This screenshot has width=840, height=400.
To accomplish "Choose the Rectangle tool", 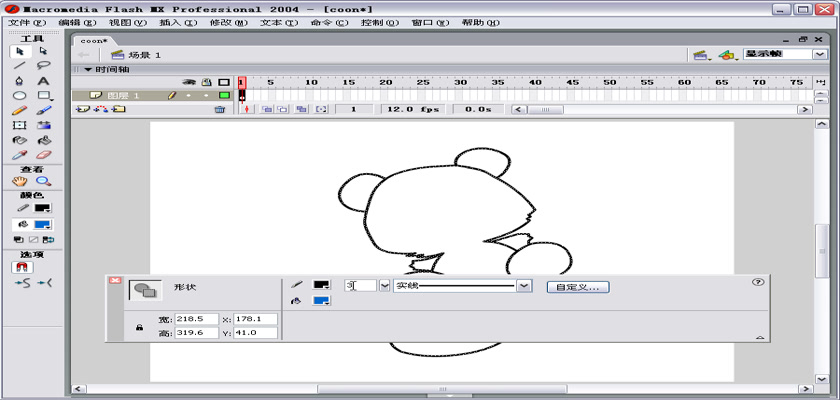I will (x=43, y=96).
